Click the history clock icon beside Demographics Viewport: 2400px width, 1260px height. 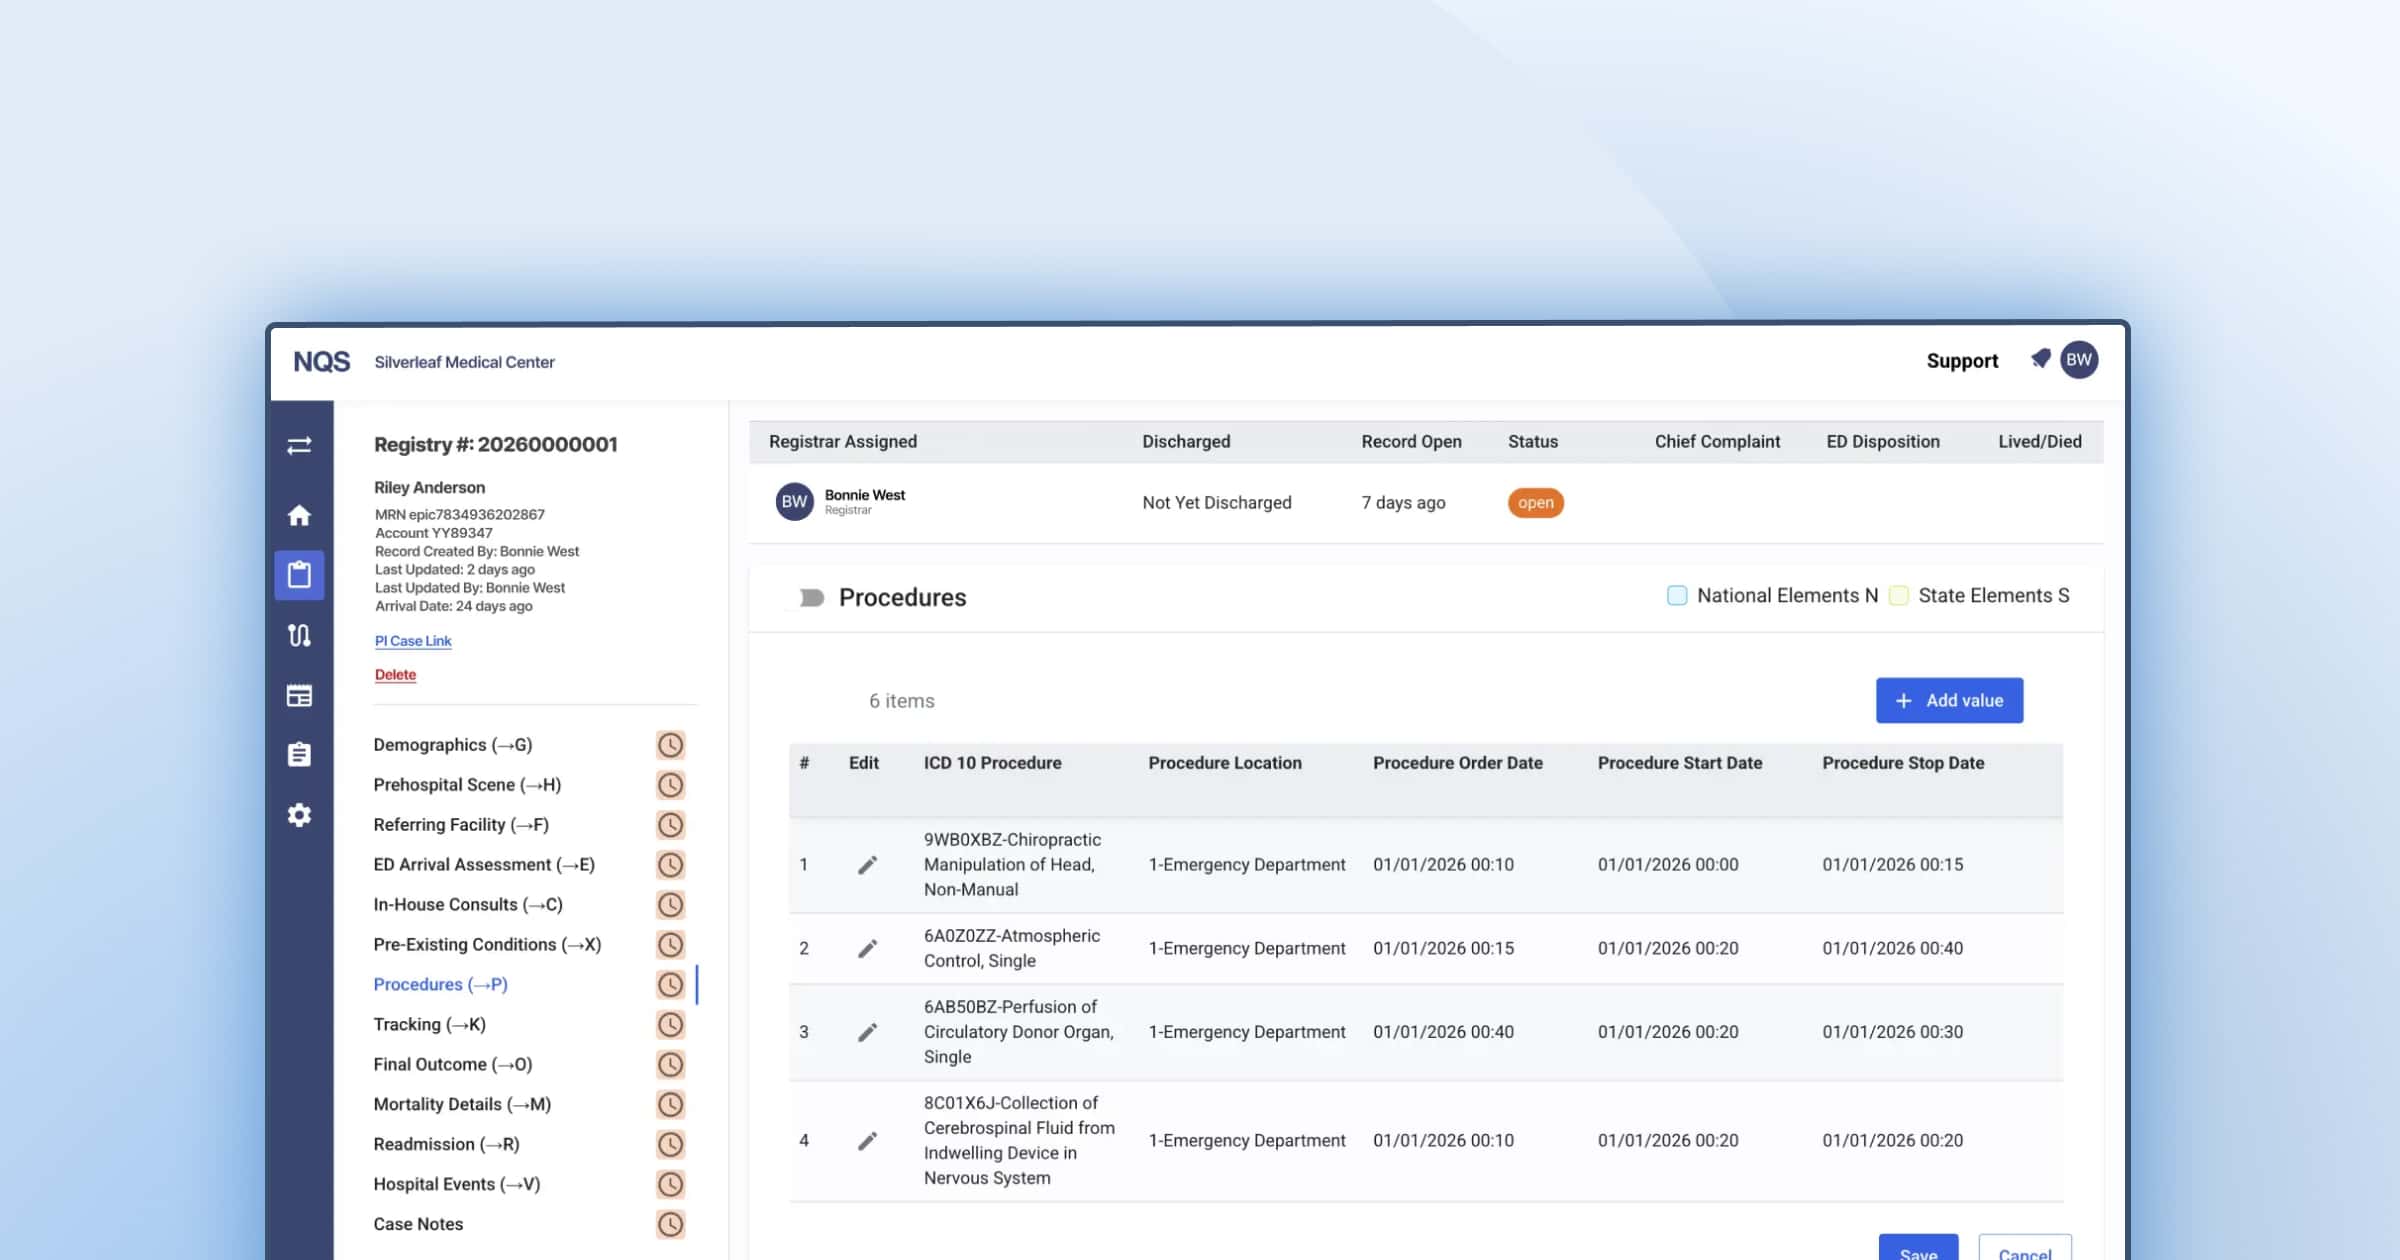tap(671, 744)
